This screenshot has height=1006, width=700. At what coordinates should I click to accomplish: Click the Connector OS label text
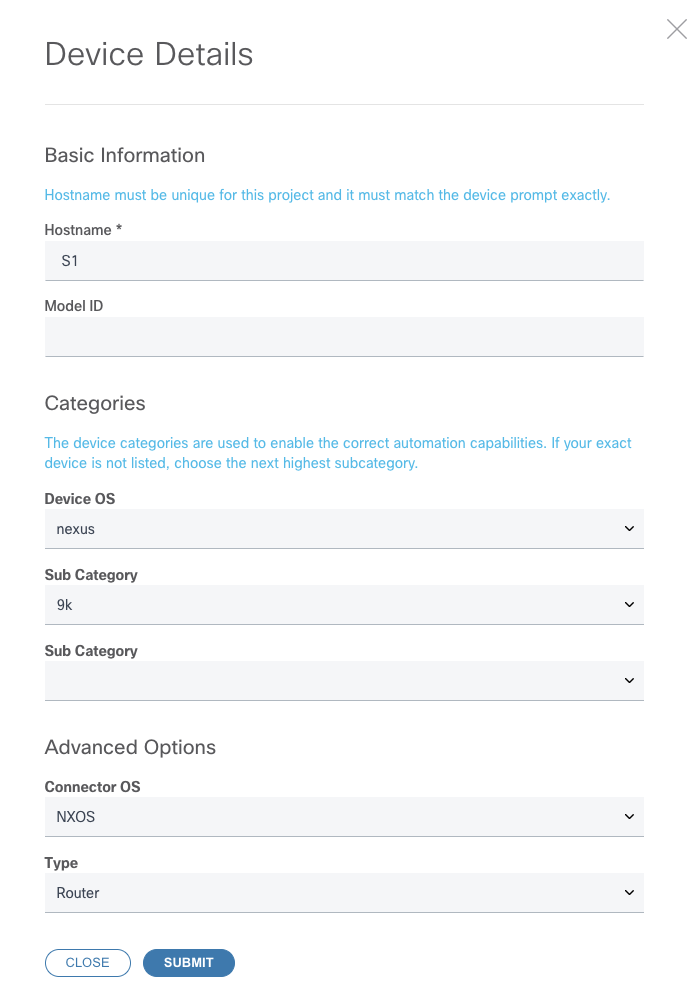click(92, 787)
